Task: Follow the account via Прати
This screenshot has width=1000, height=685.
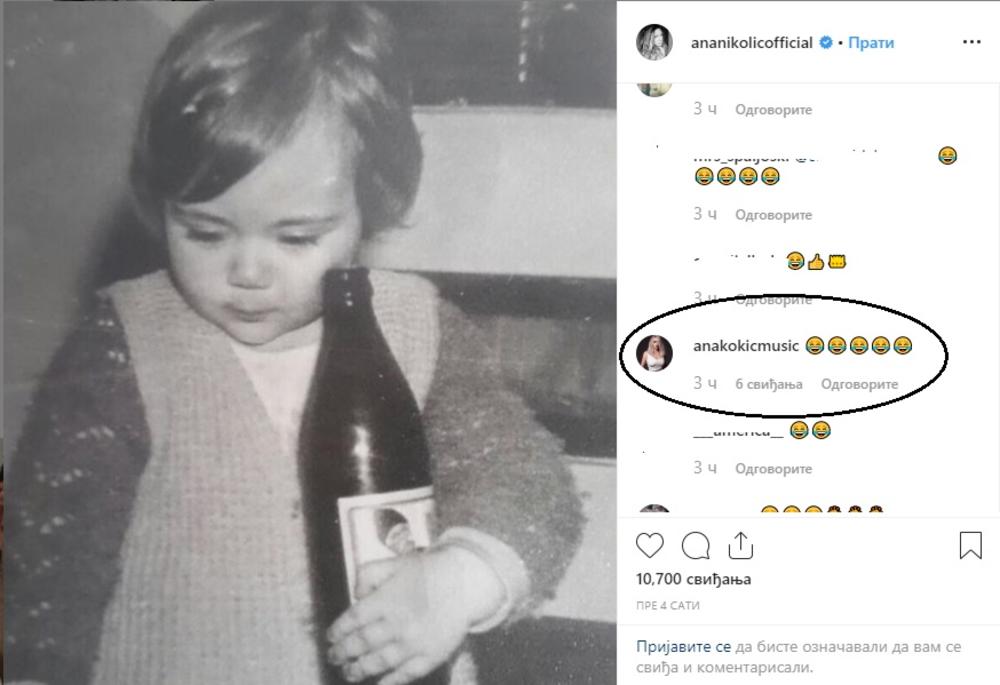Action: click(872, 43)
